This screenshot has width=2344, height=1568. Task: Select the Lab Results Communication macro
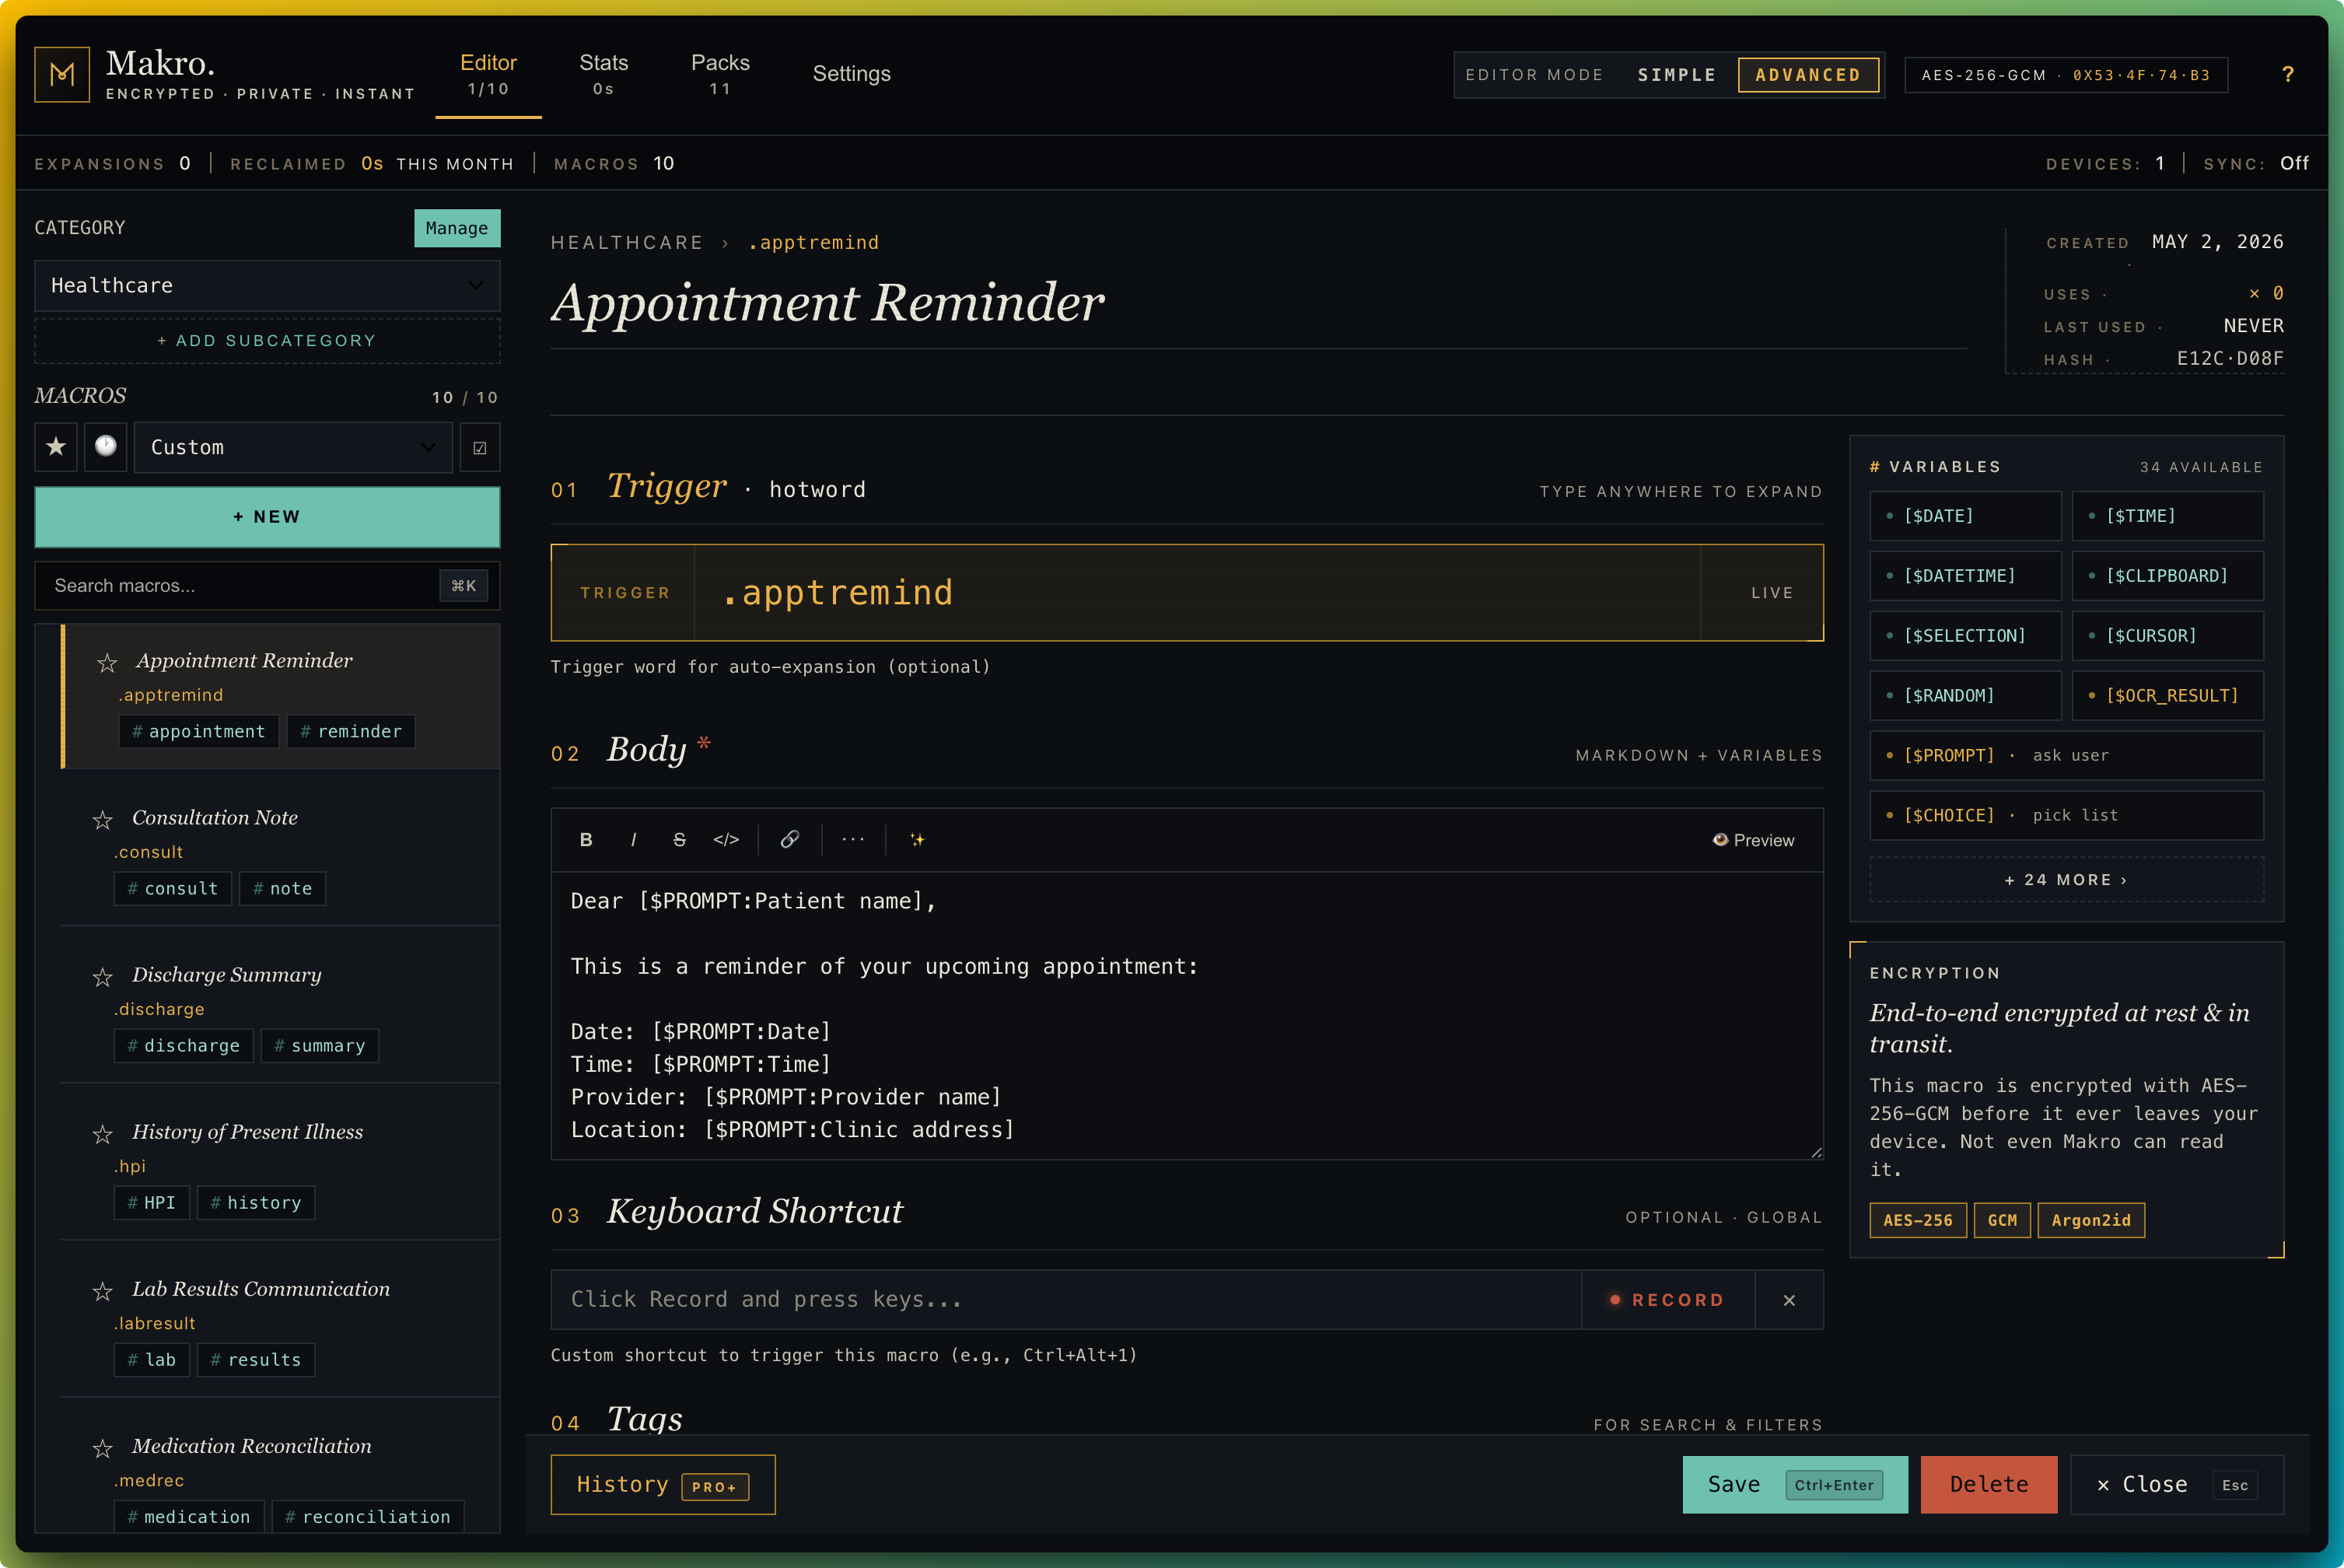click(280, 1320)
